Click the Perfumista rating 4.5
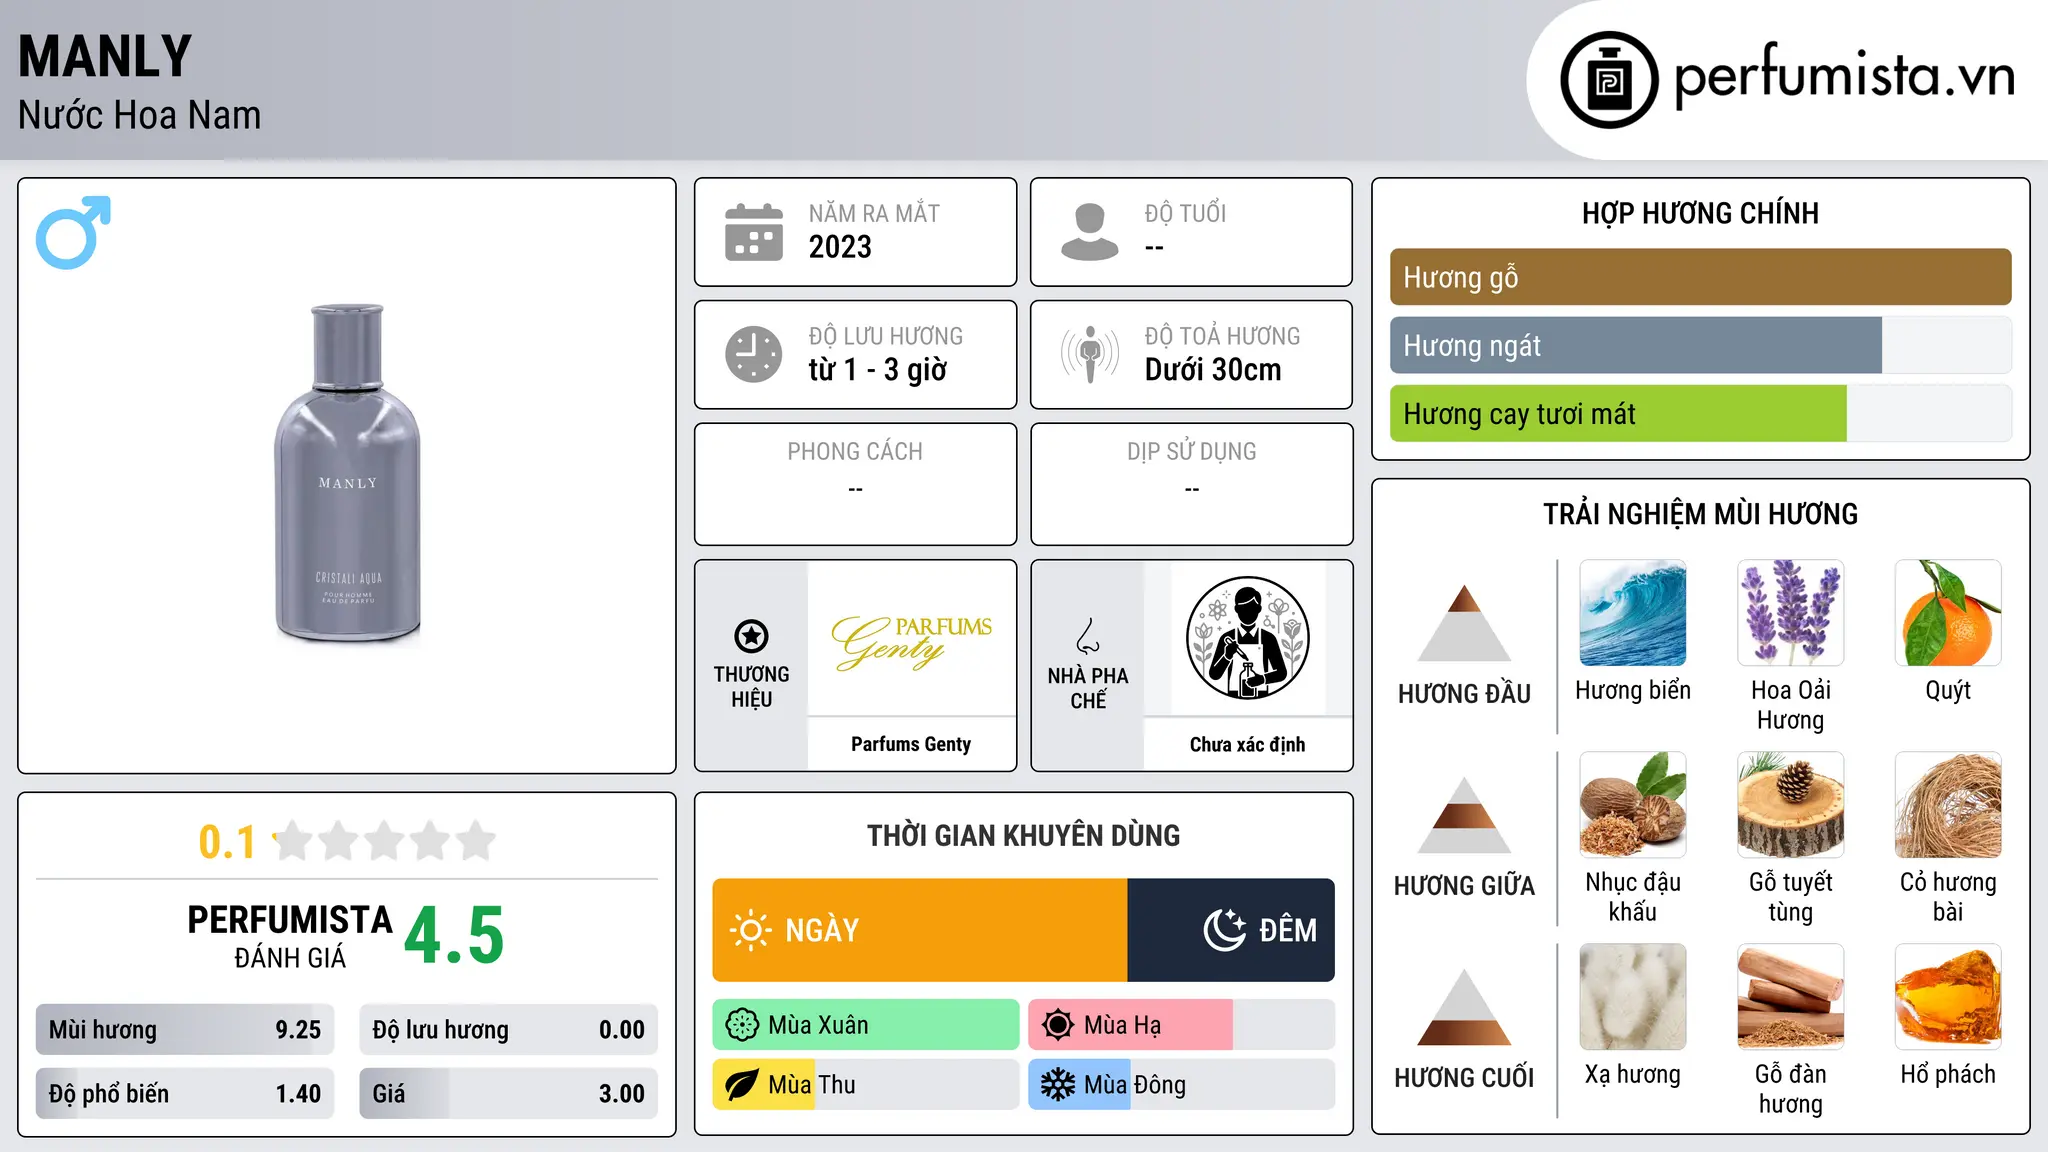The height and width of the screenshot is (1152, 2048). (x=454, y=935)
